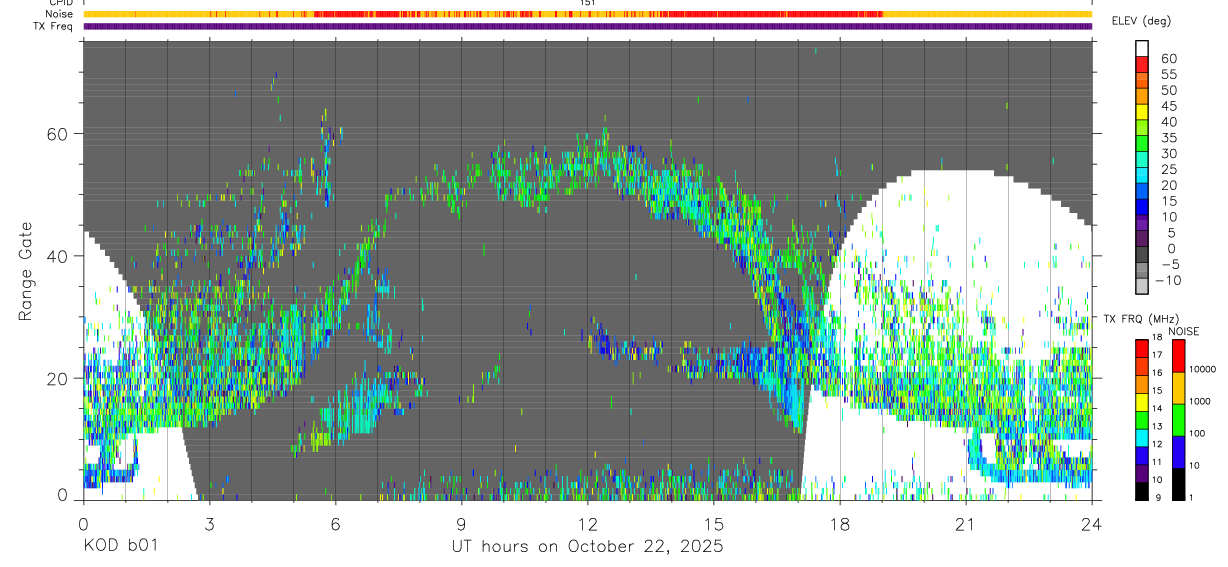The height and width of the screenshot is (567, 1228).
Task: Click the x-axis hour tick label '21'
Action: [x=966, y=523]
